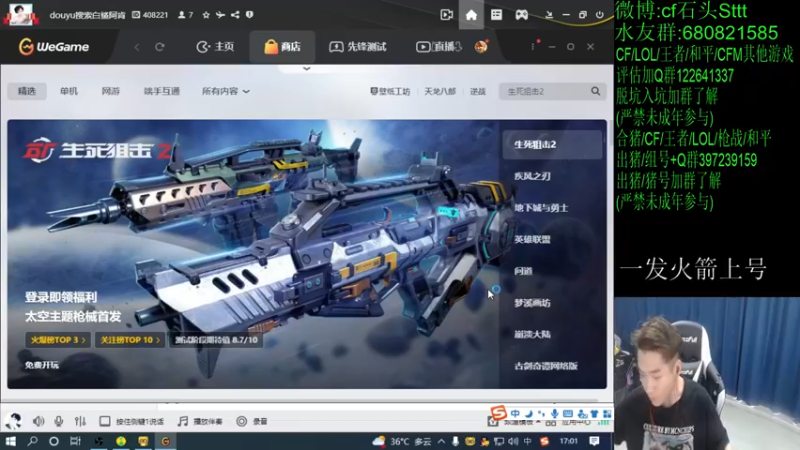Open the 天龙八部 link
The height and width of the screenshot is (450, 800).
(x=440, y=91)
